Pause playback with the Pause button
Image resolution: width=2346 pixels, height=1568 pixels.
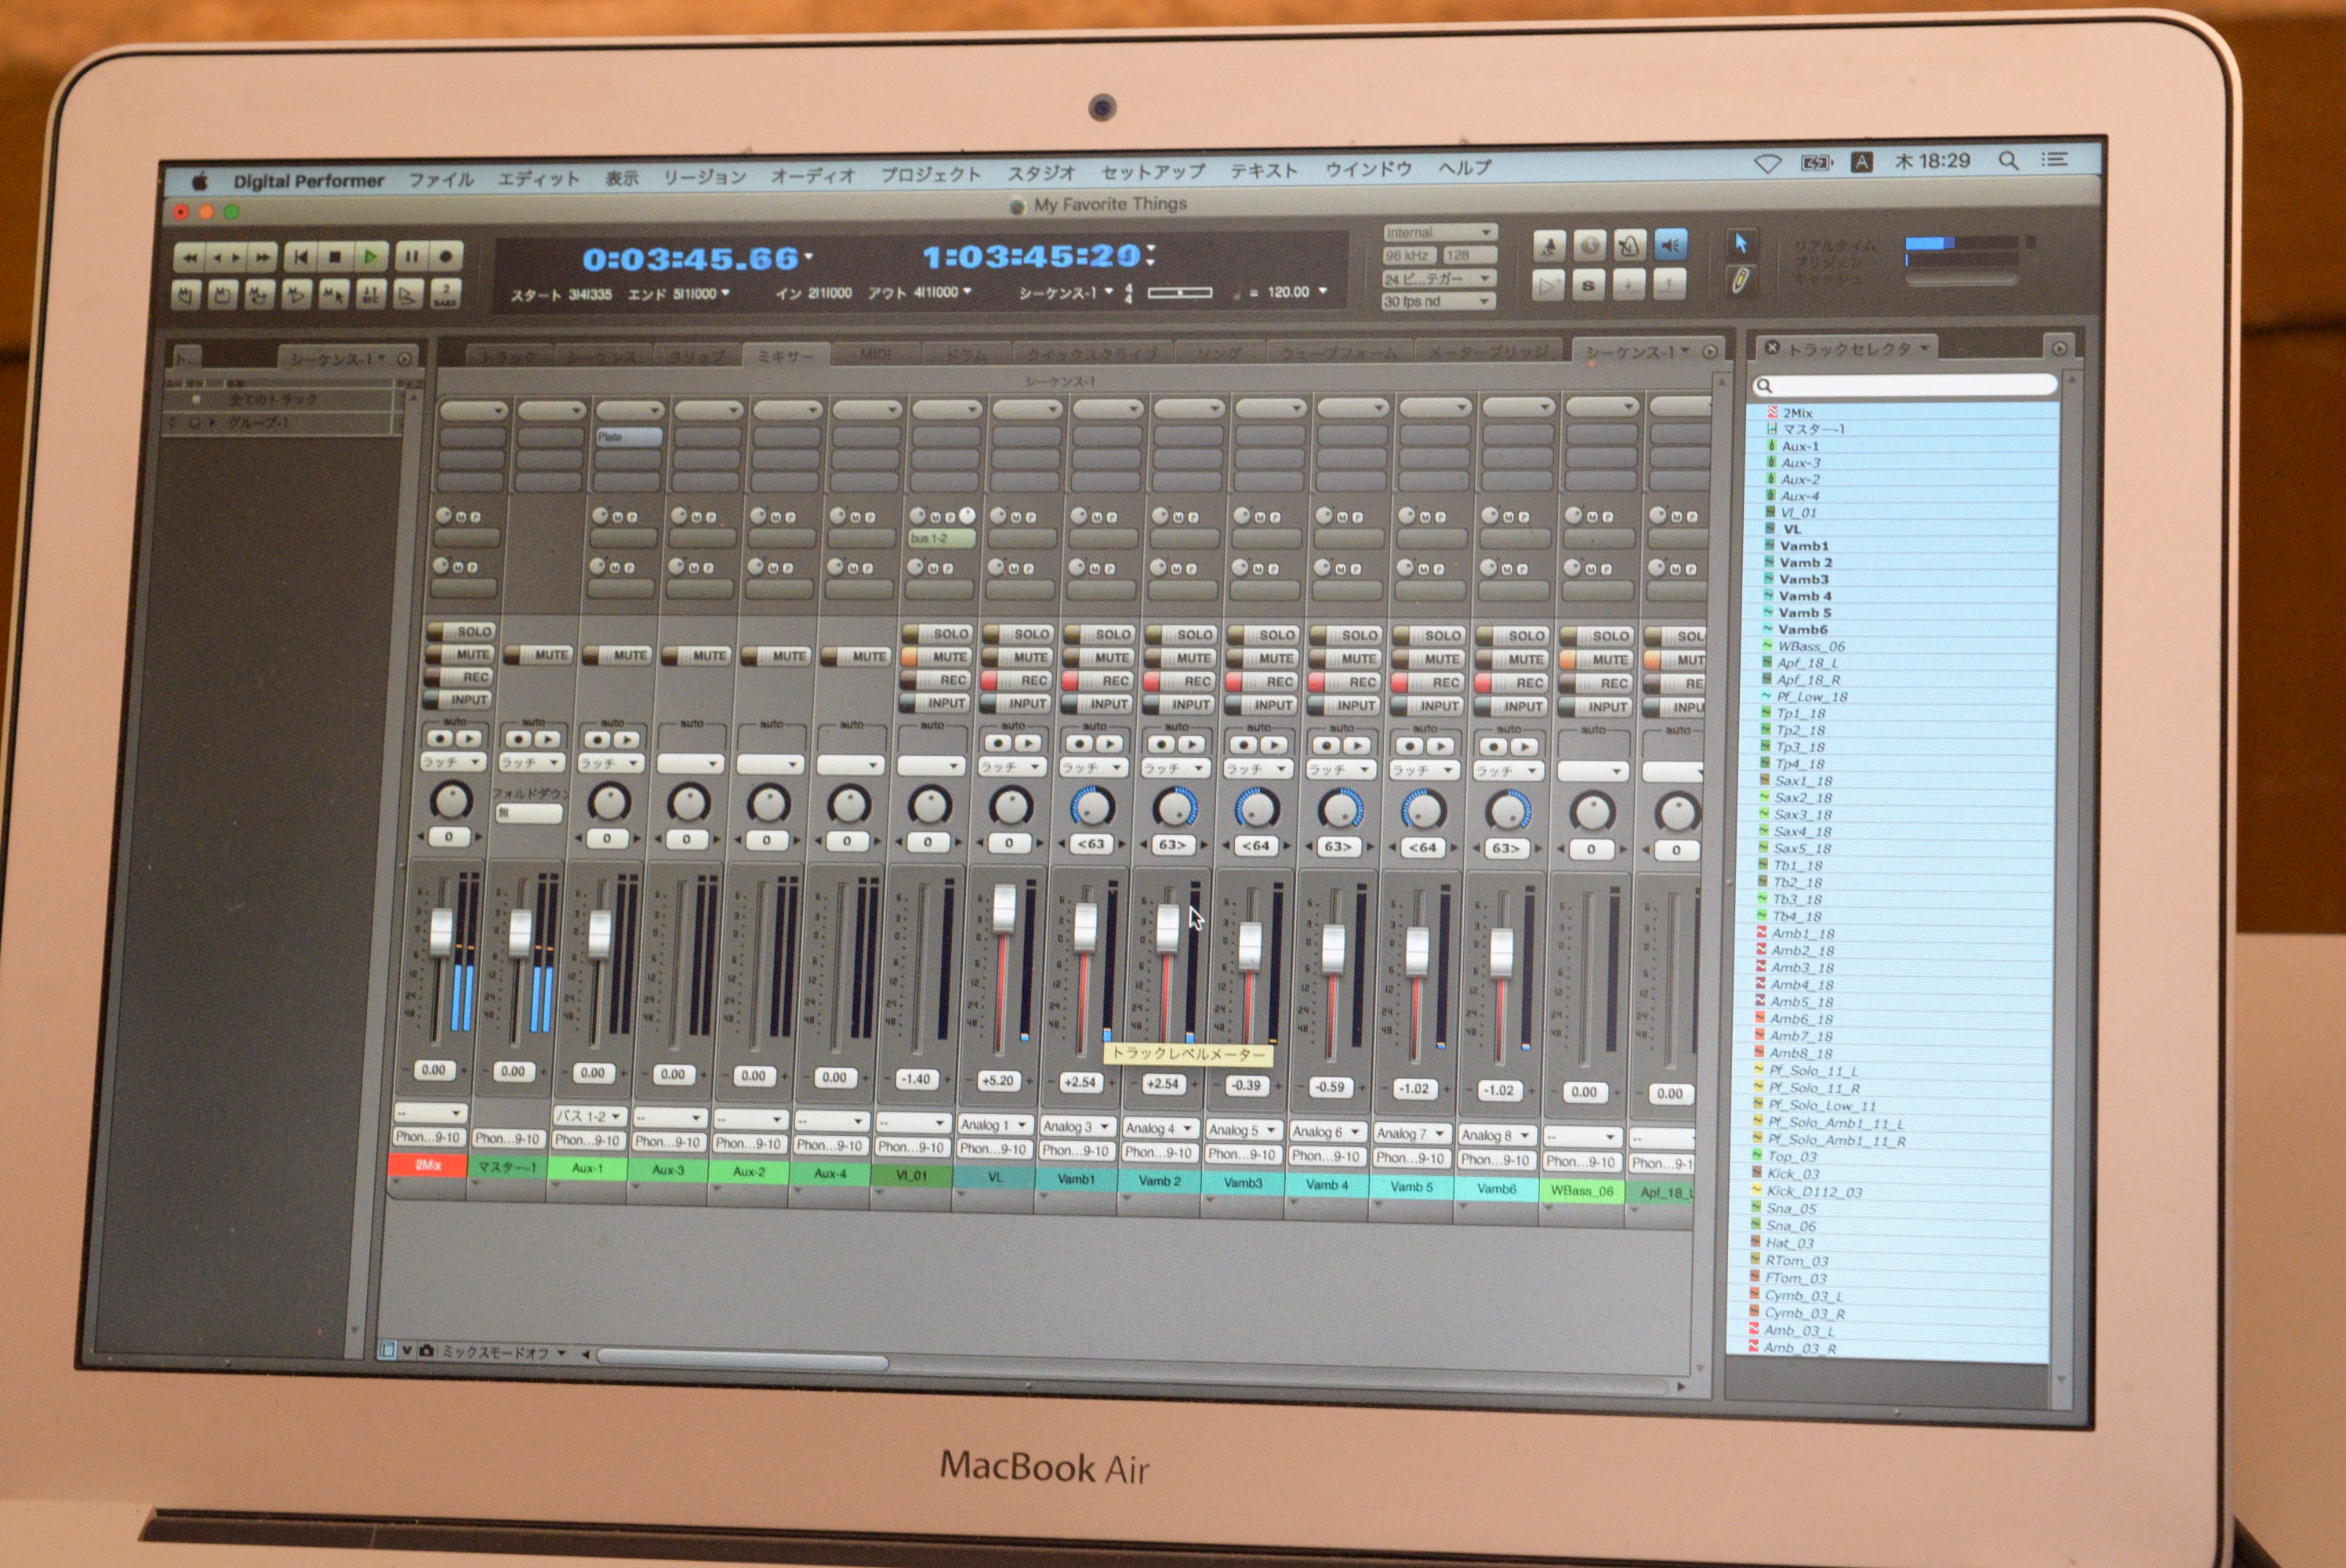pos(411,256)
